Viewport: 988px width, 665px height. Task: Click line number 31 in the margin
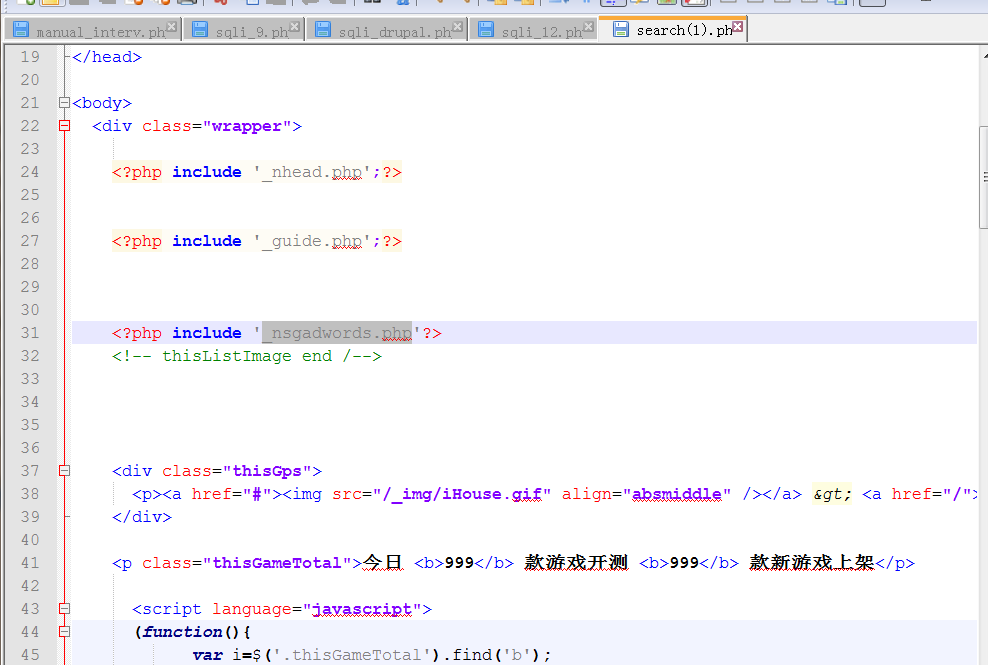[x=30, y=333]
